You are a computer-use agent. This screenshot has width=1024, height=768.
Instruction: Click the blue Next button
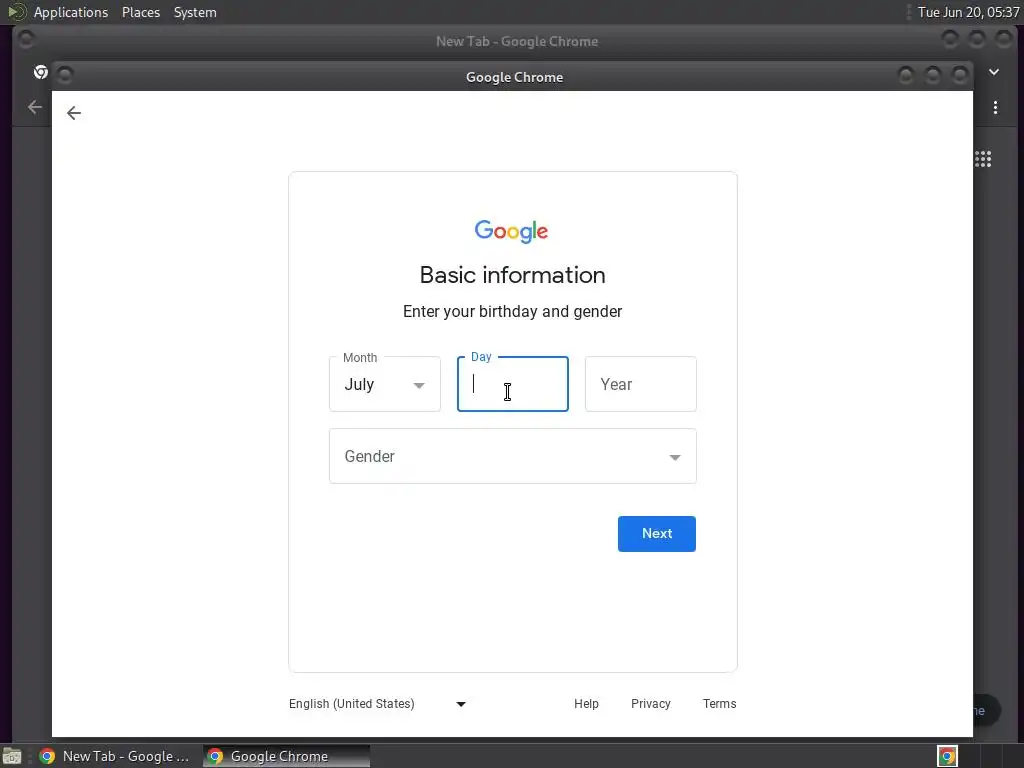click(656, 534)
